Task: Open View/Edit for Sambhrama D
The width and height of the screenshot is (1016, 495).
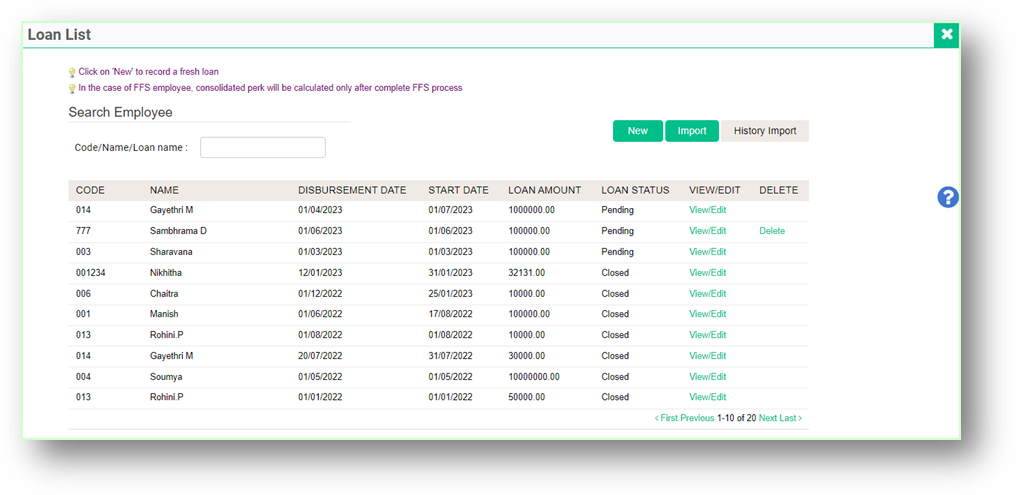Action: pyautogui.click(x=708, y=231)
